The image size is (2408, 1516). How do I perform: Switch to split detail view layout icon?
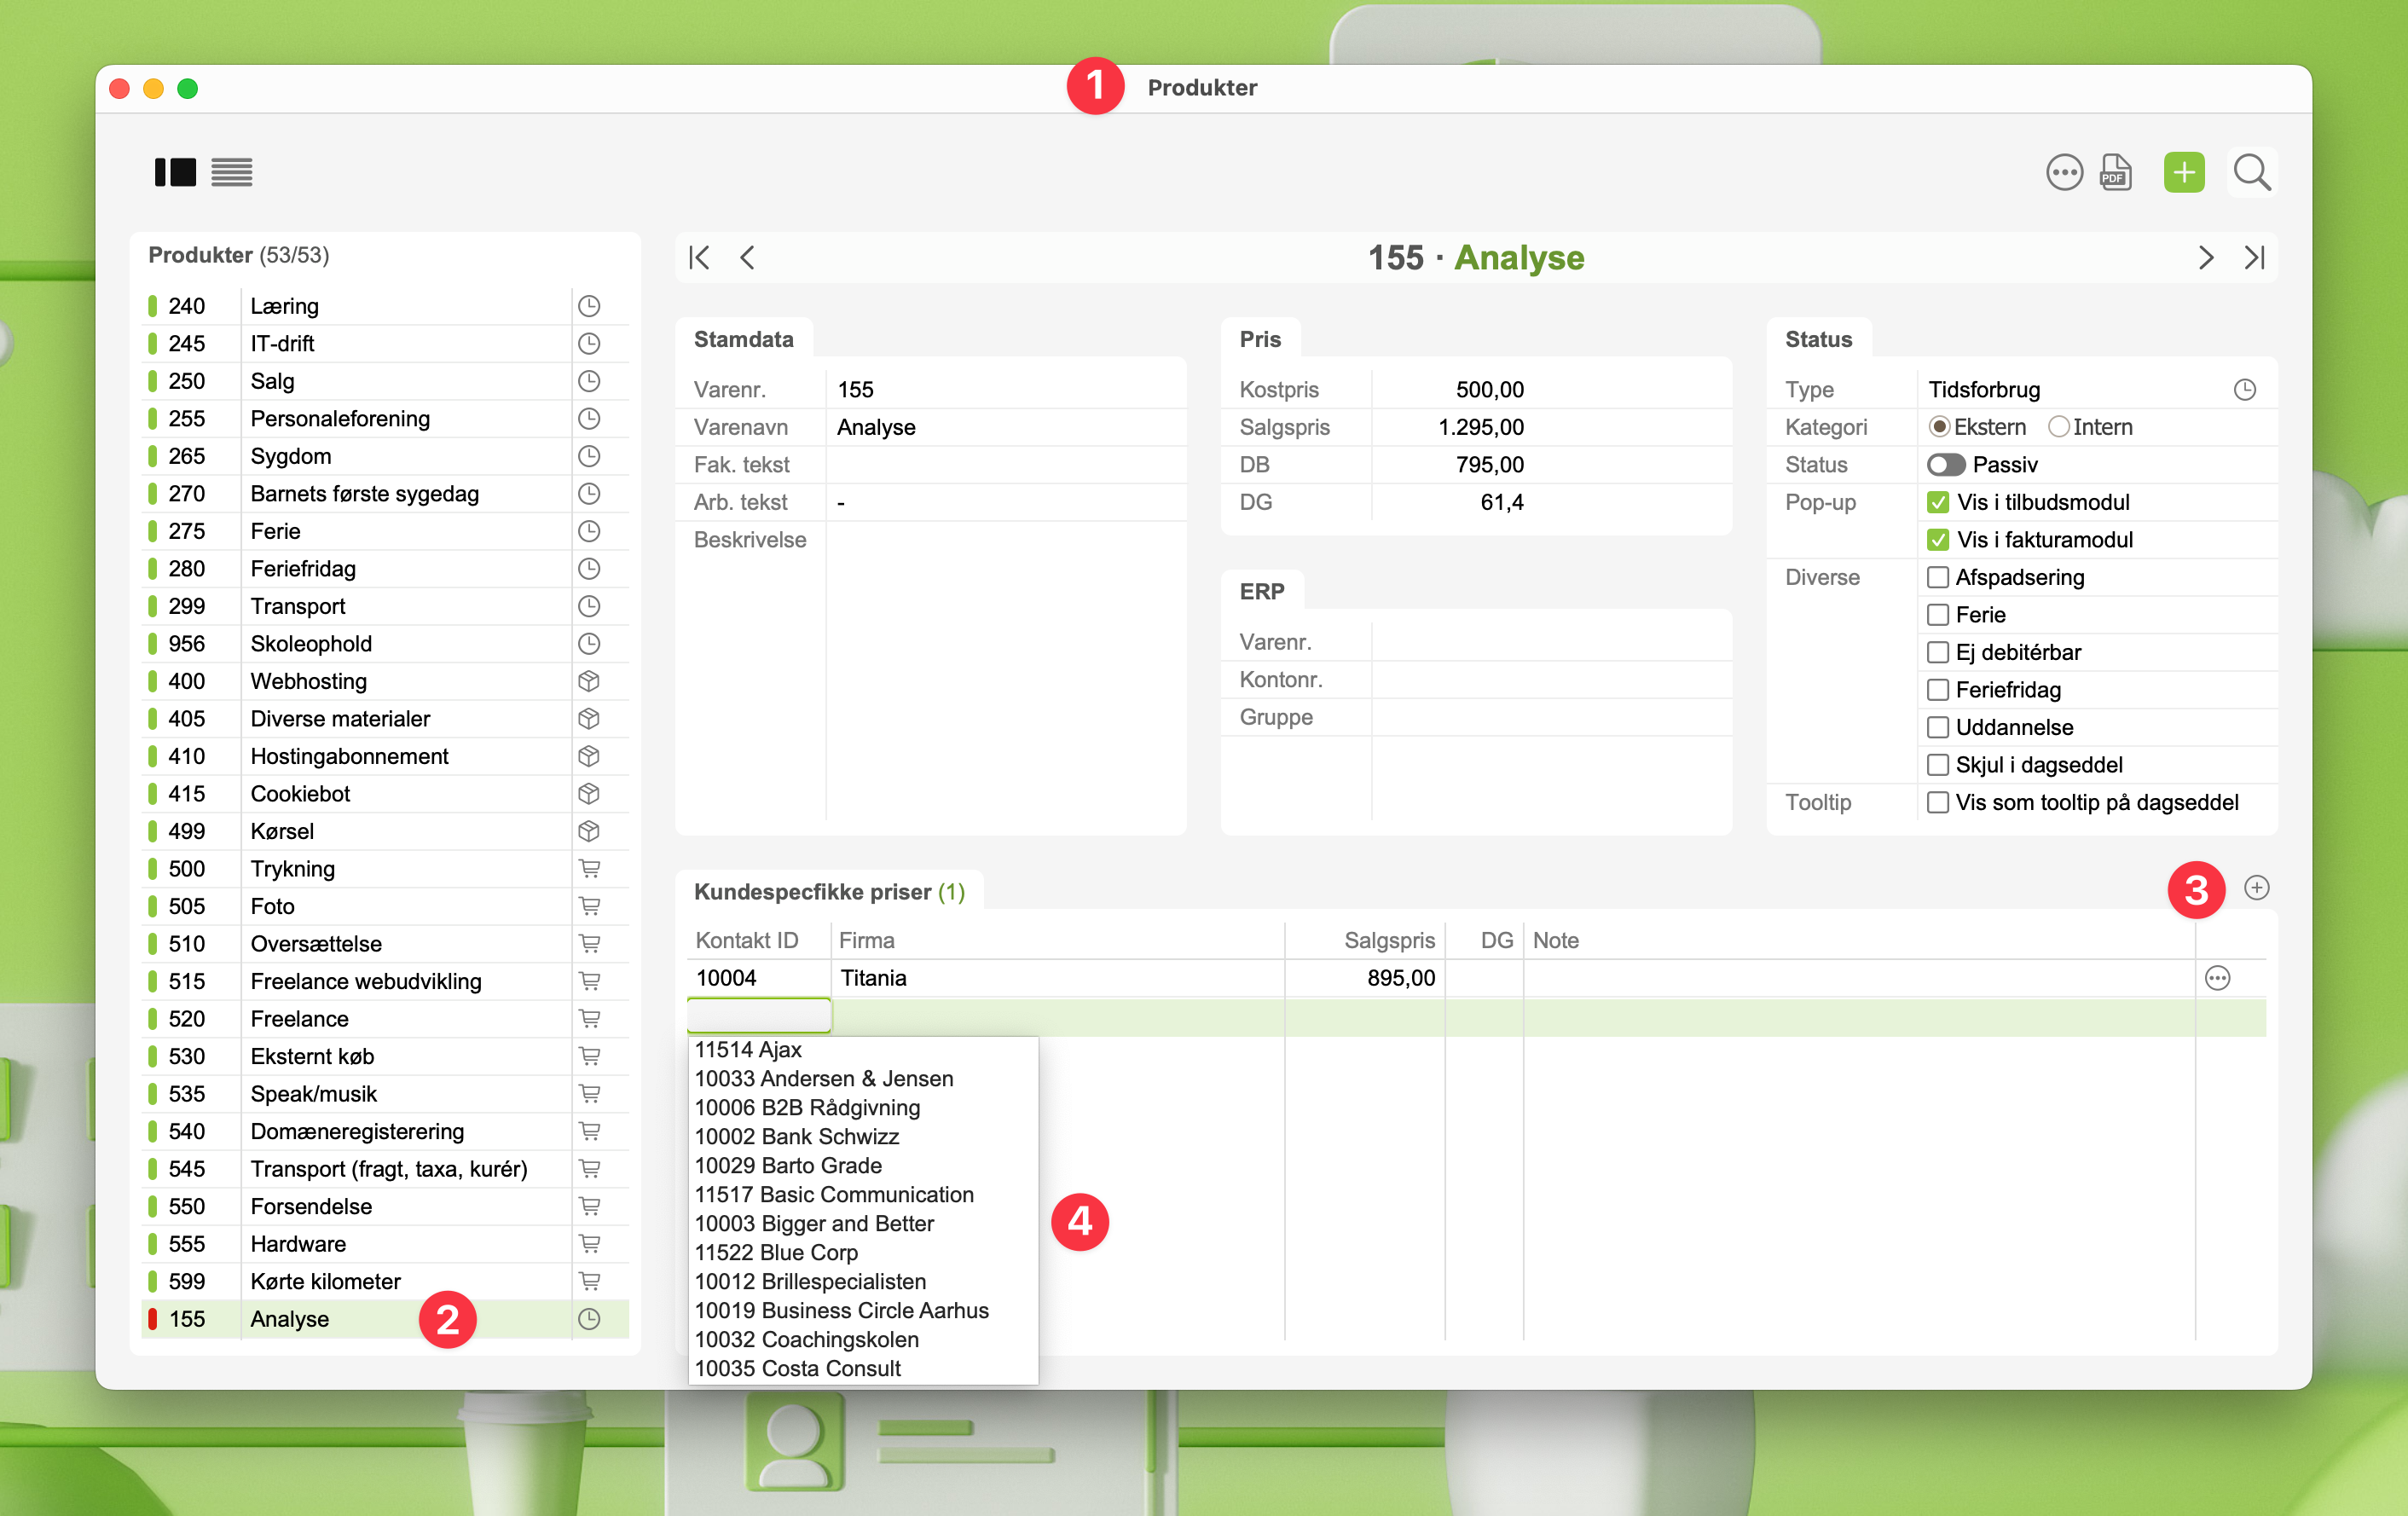tap(175, 173)
